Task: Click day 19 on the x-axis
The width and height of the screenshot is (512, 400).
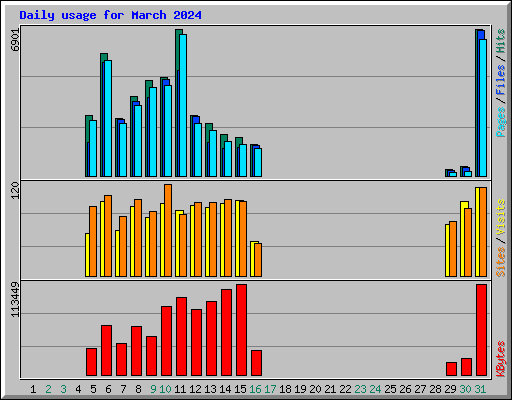Action: coord(300,389)
